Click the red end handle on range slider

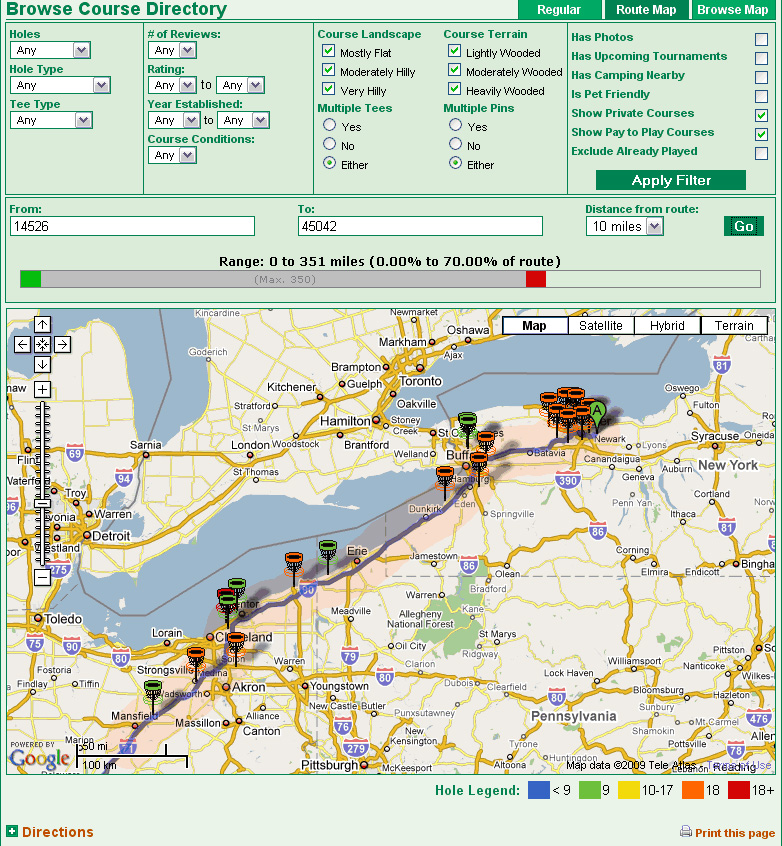(536, 279)
